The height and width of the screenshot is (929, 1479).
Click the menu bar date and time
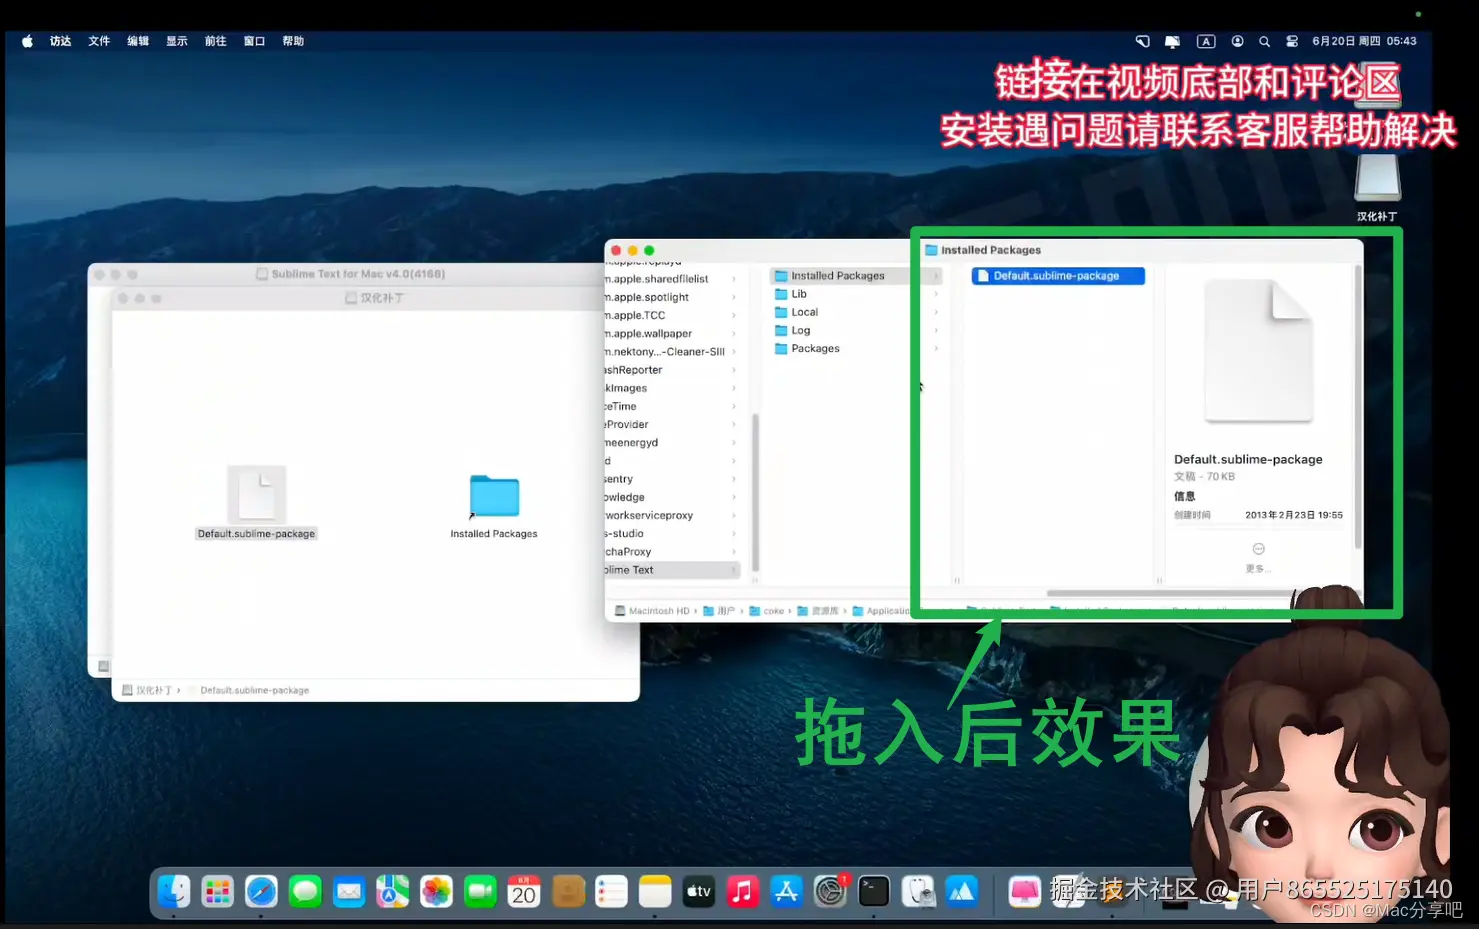coord(1364,41)
